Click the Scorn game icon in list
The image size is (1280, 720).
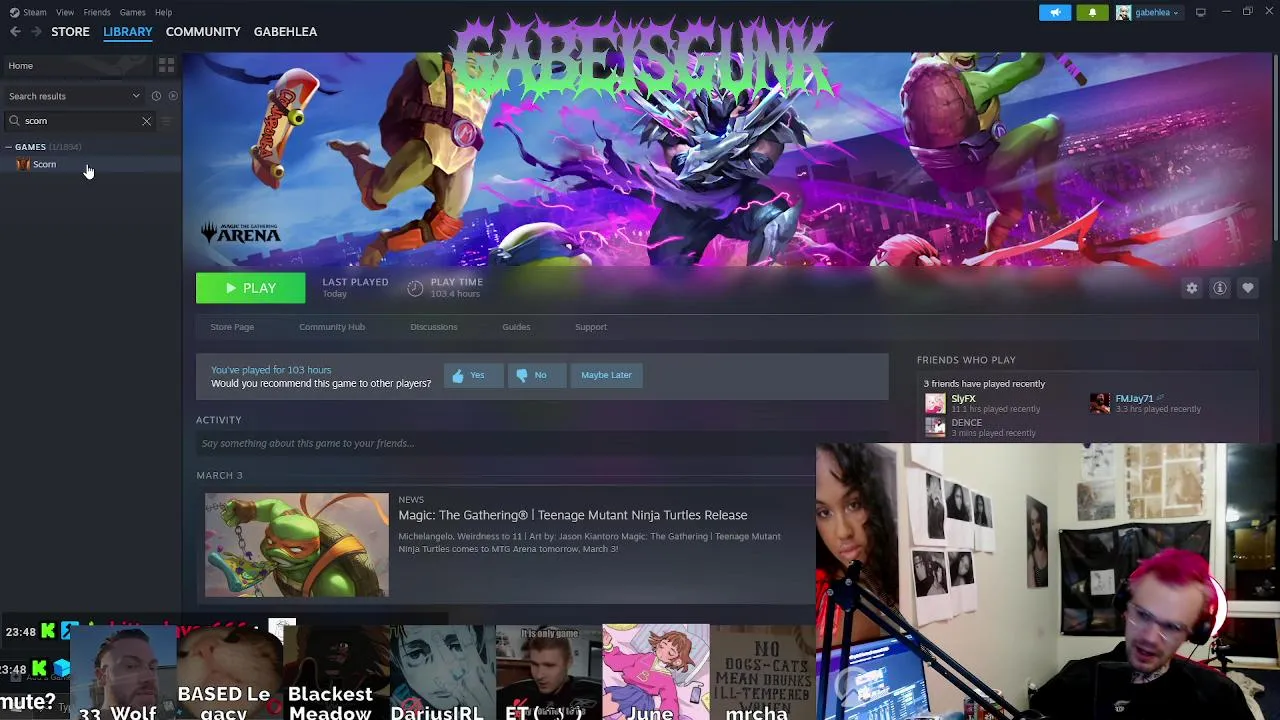pyautogui.click(x=23, y=164)
